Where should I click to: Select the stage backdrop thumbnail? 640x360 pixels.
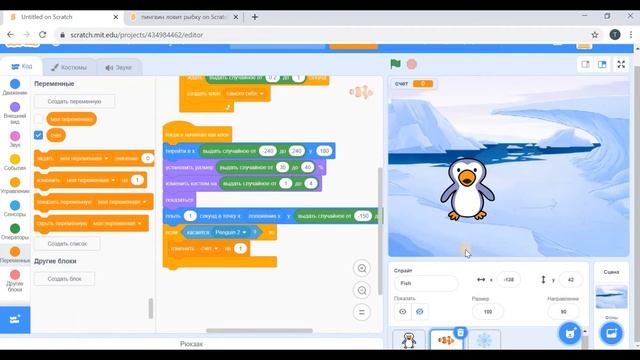(x=611, y=296)
